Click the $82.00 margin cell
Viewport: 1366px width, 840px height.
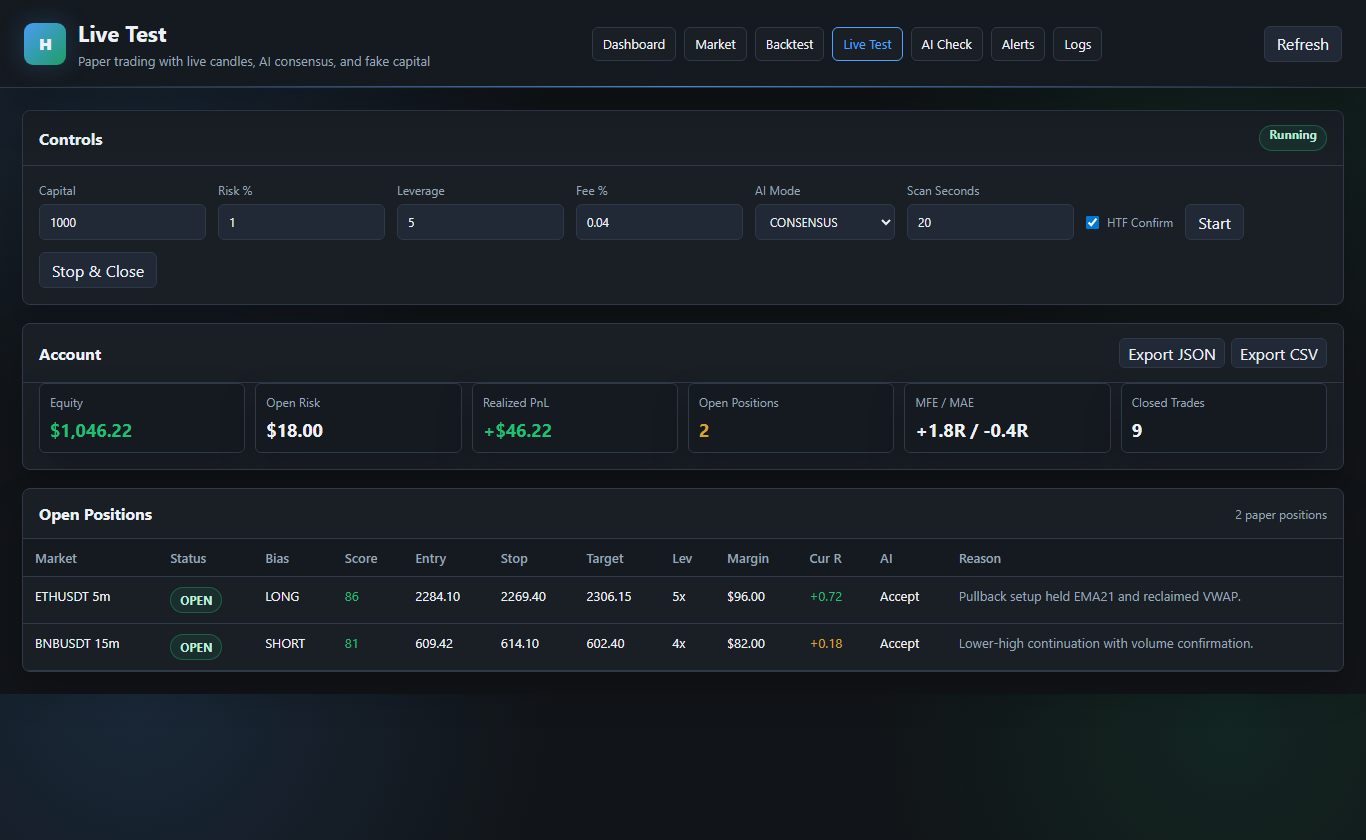pos(746,643)
